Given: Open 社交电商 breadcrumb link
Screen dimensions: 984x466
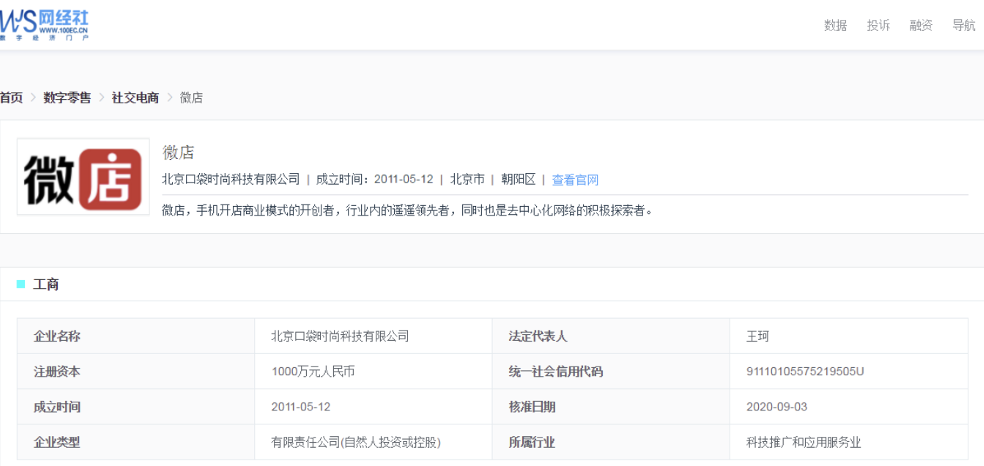Looking at the screenshot, I should [136, 98].
